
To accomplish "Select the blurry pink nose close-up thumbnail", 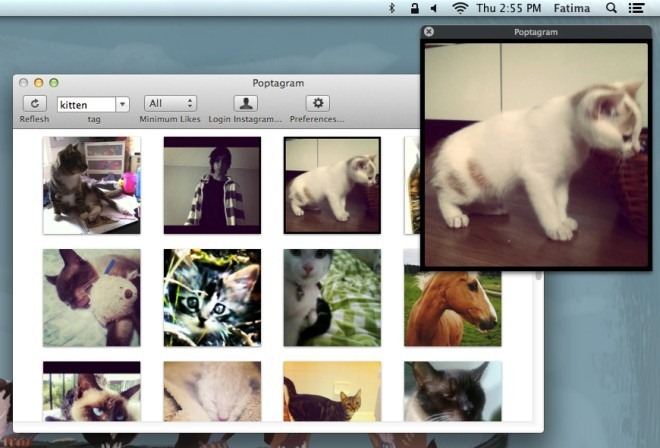I will click(212, 391).
